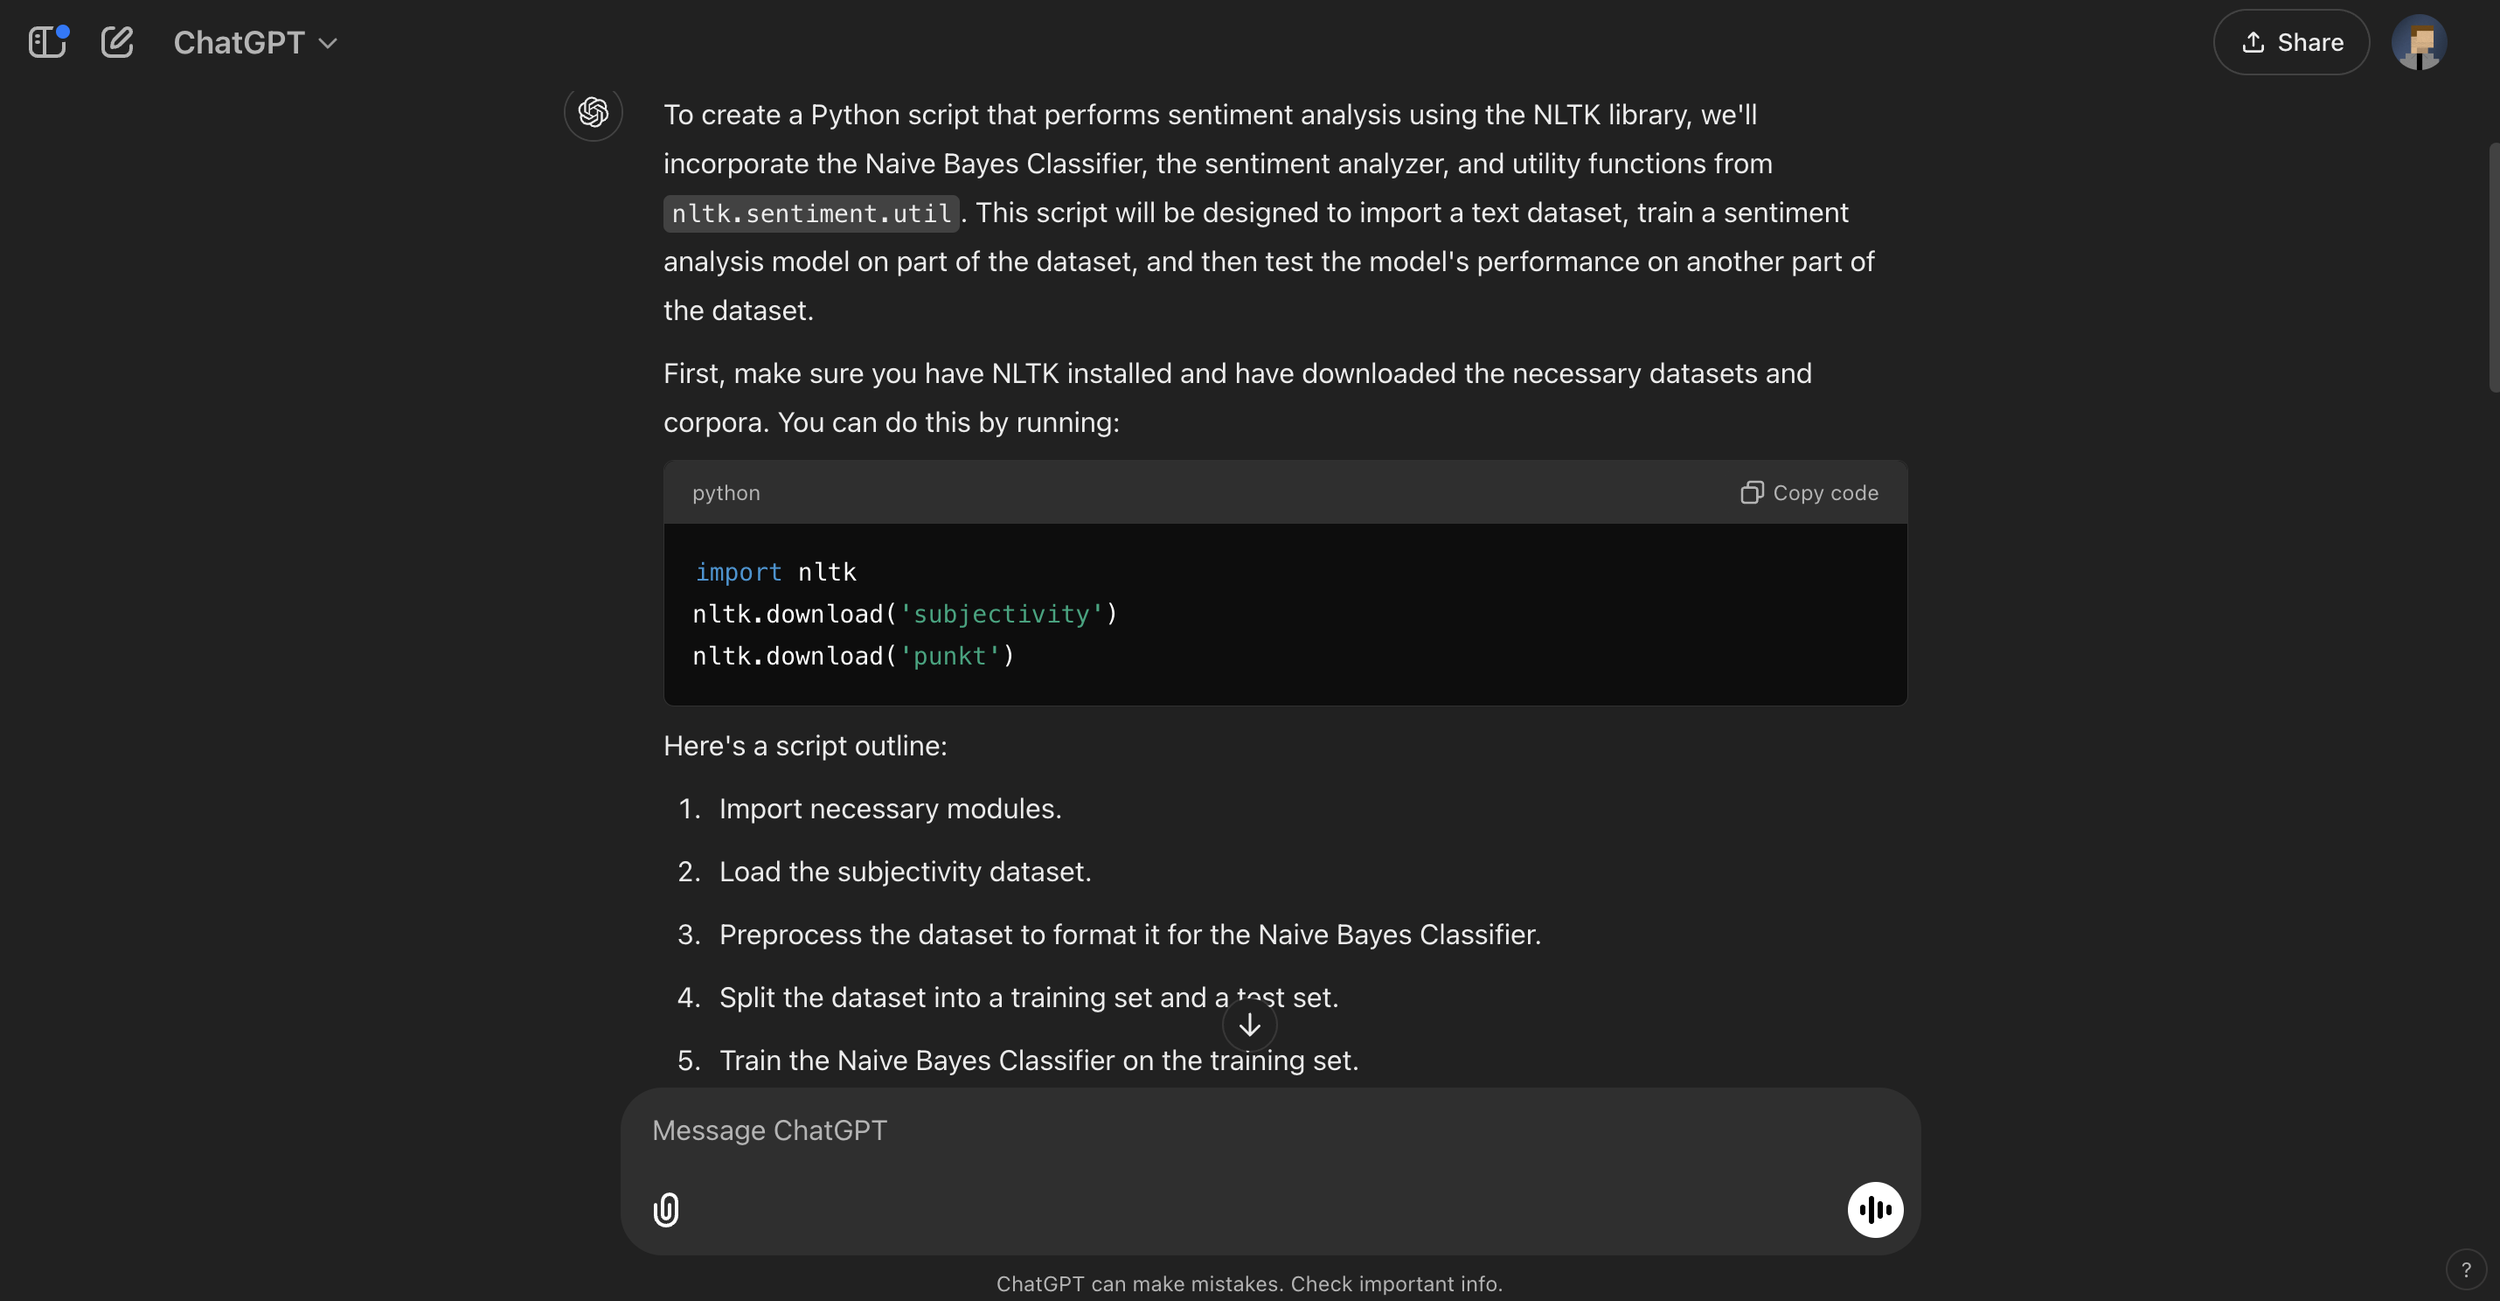Screen dimensions: 2500x1301
Task: Expand the chevron next to ChatGPT title
Action: 328,43
